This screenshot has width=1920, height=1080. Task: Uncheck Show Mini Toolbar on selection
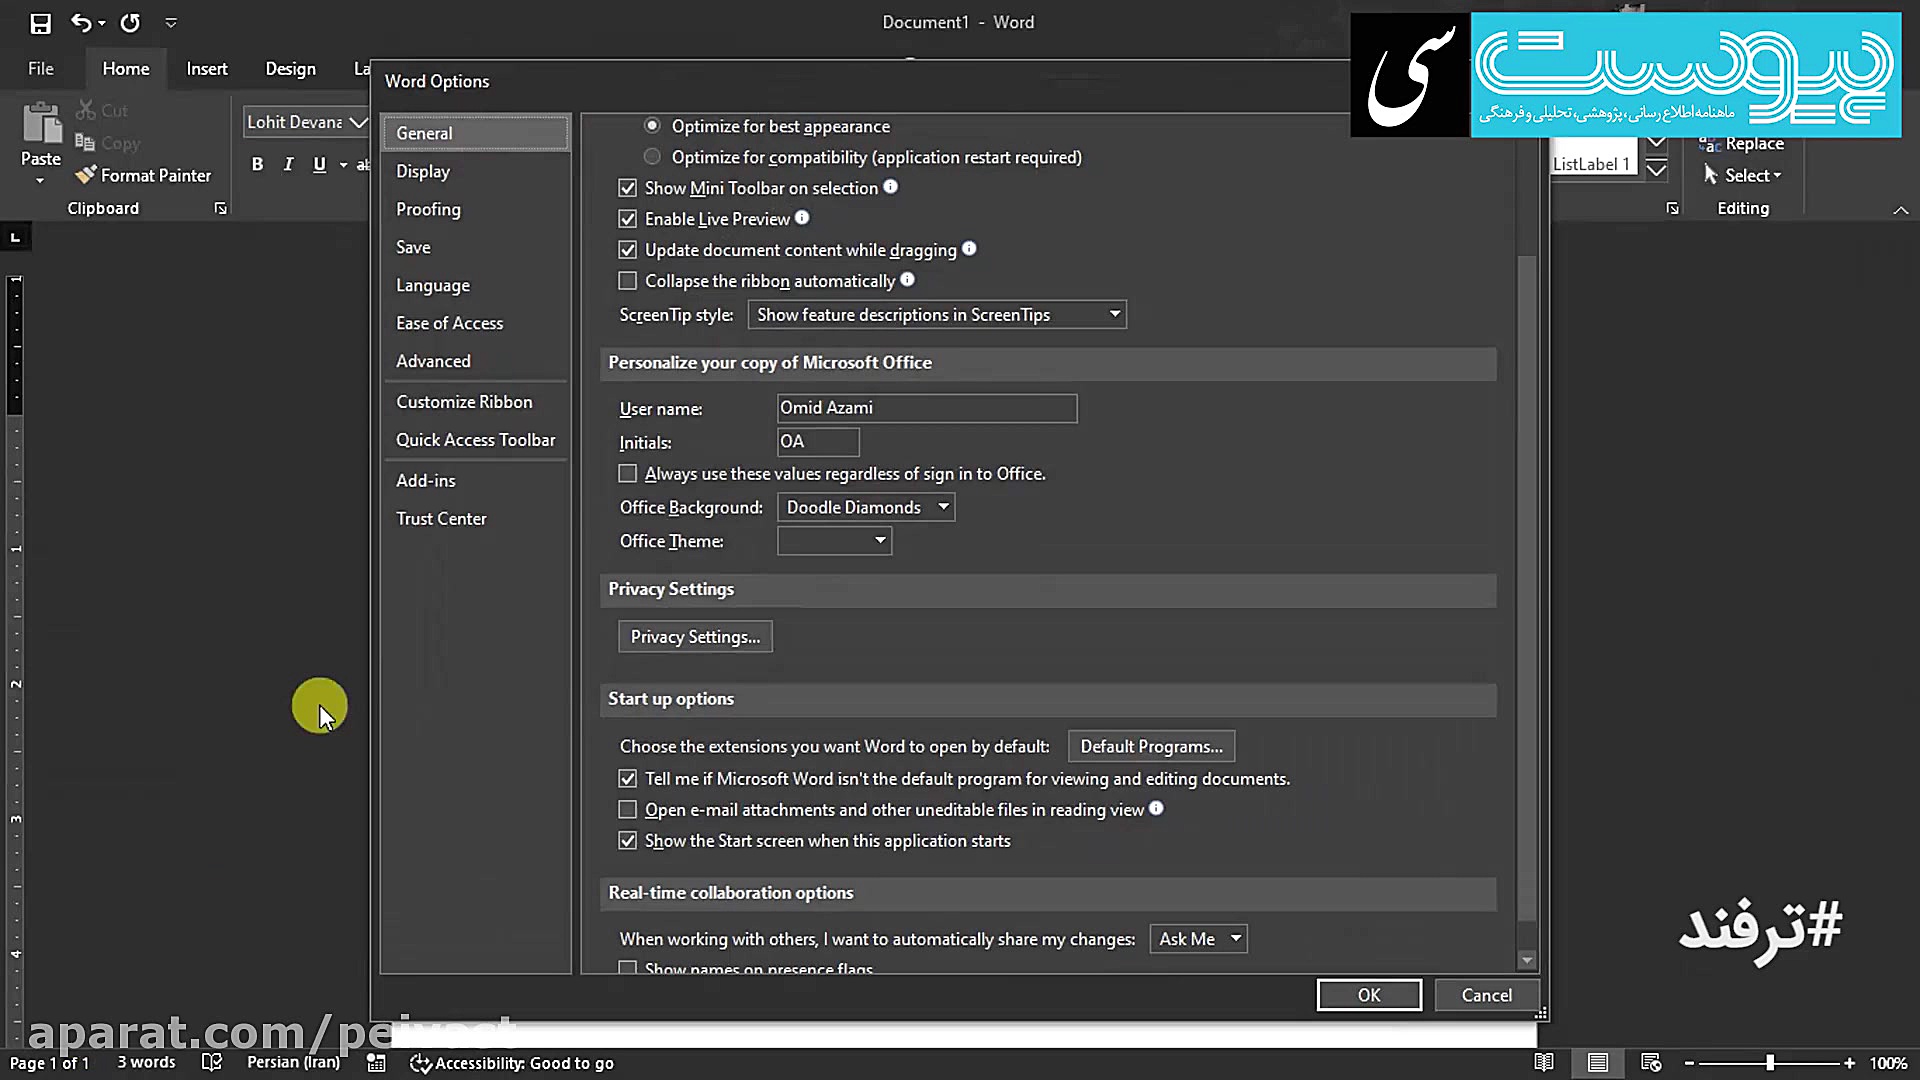point(627,188)
